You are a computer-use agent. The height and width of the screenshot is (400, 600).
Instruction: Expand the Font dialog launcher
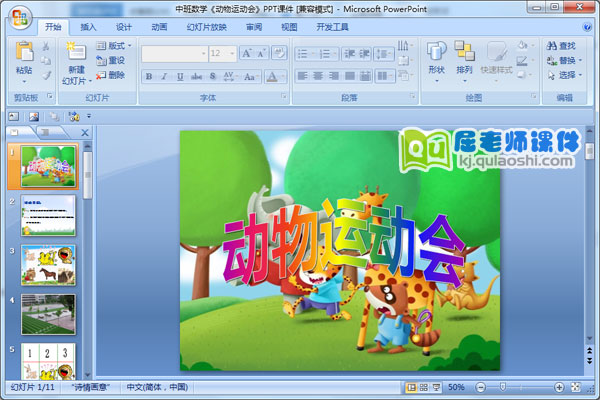284,96
